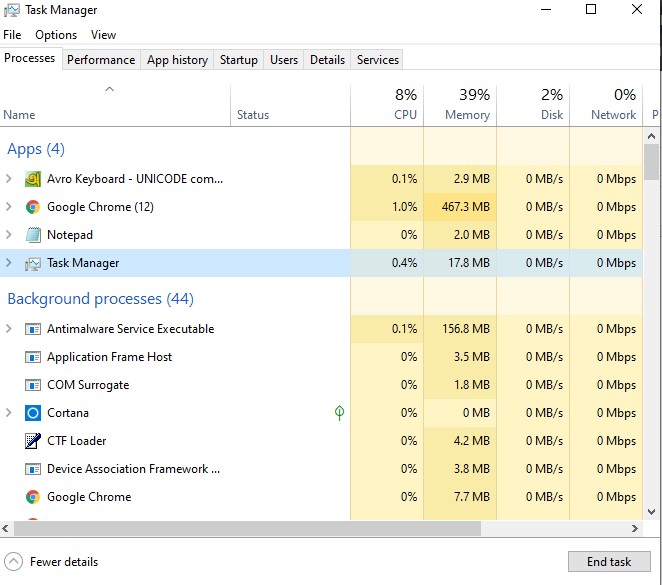Click the Fewer details circle arrow icon
Viewport: 662px width, 585px height.
[x=13, y=562]
